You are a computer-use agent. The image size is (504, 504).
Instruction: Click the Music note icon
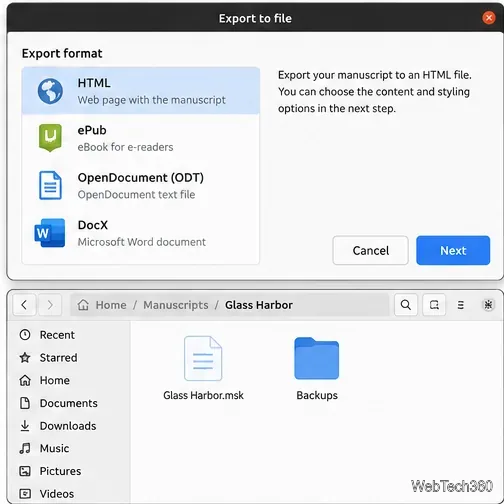tap(25, 448)
